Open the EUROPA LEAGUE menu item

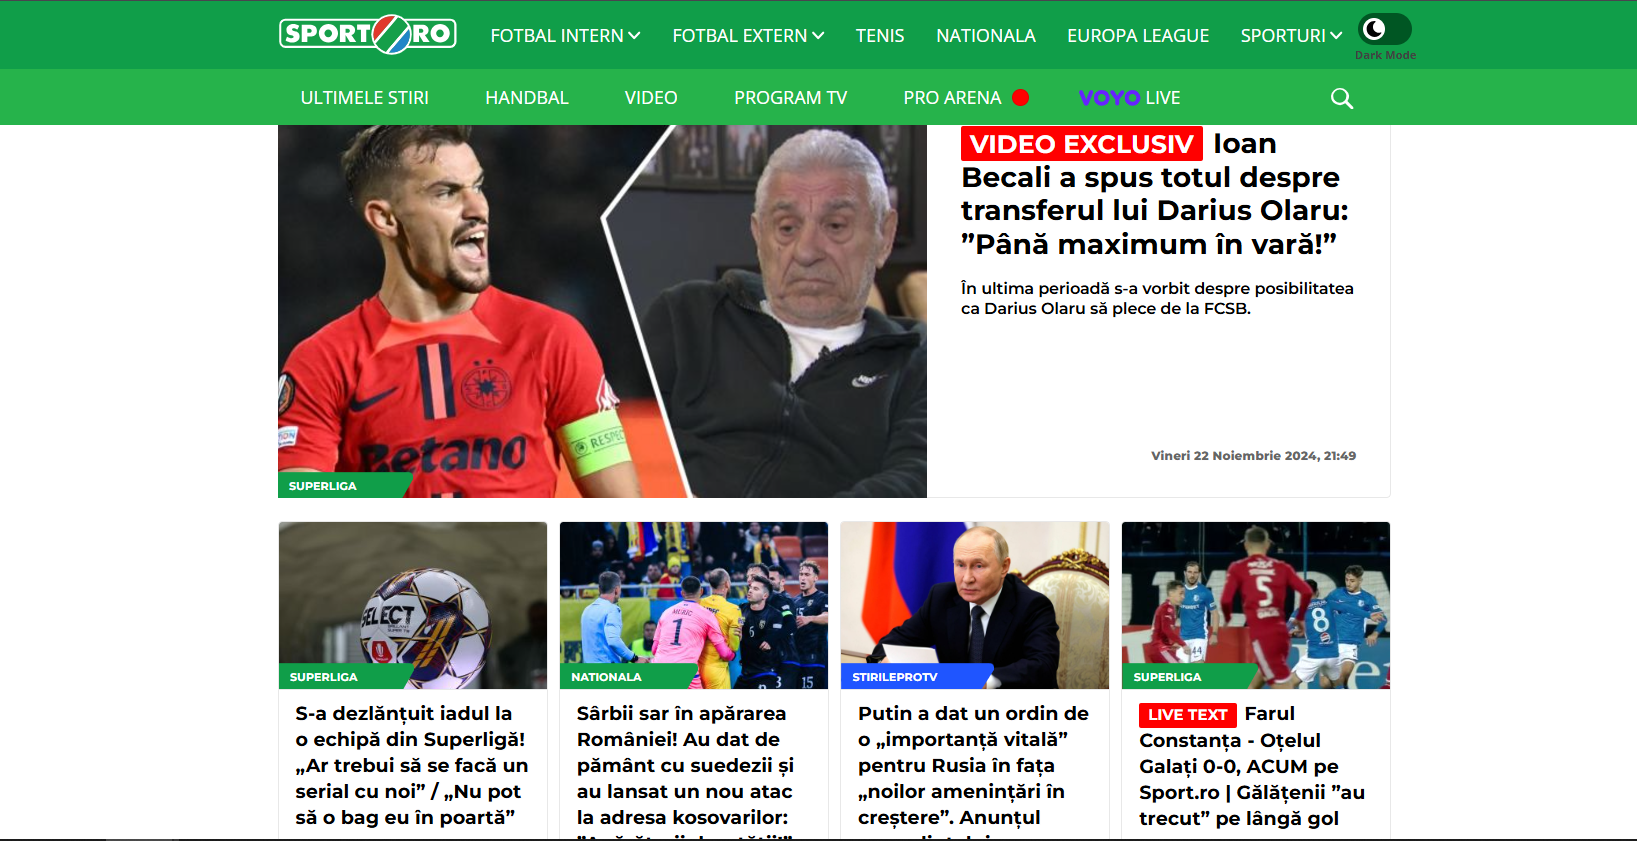(1138, 35)
